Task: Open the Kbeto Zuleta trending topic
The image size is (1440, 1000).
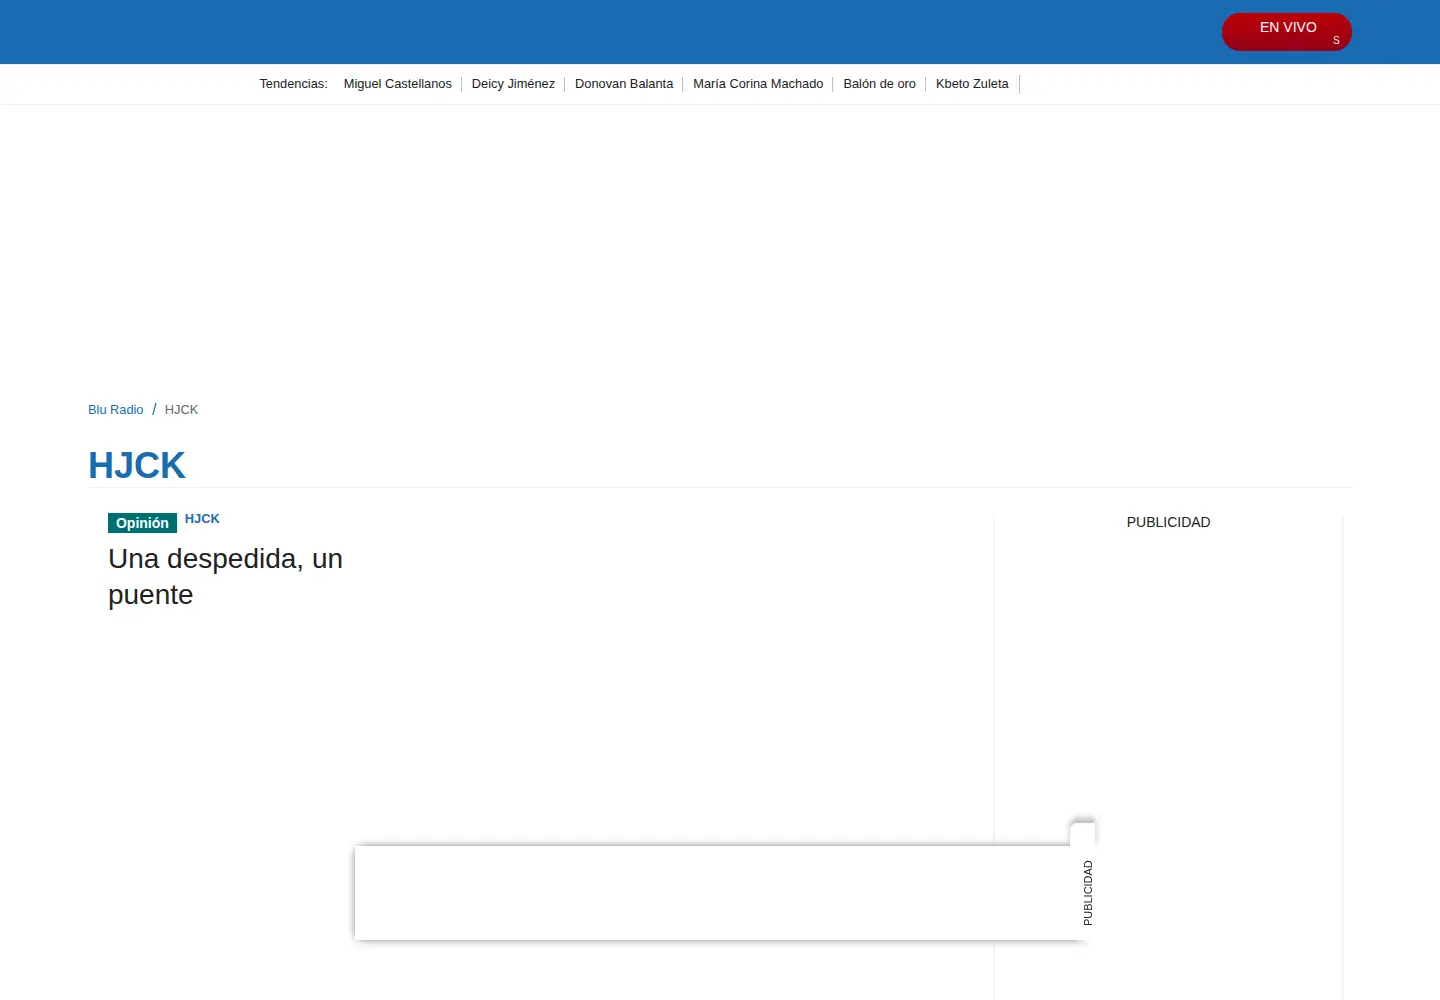Action: 972,84
